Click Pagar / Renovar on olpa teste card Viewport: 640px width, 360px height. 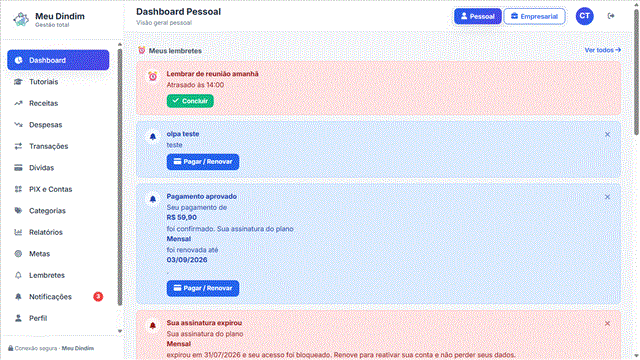pyautogui.click(x=203, y=162)
